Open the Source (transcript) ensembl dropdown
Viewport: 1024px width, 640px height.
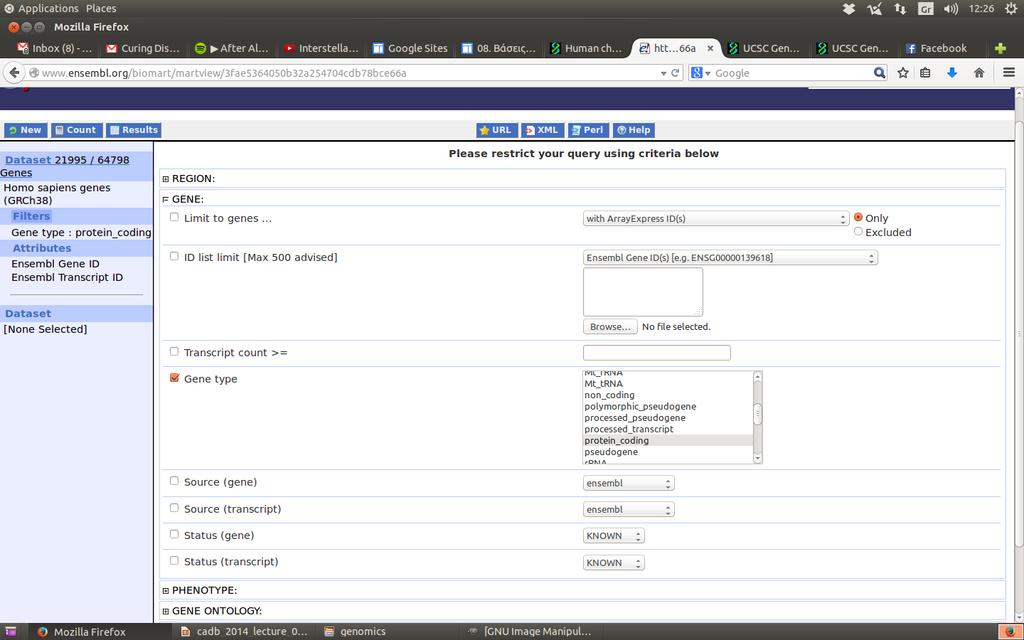[x=628, y=509]
